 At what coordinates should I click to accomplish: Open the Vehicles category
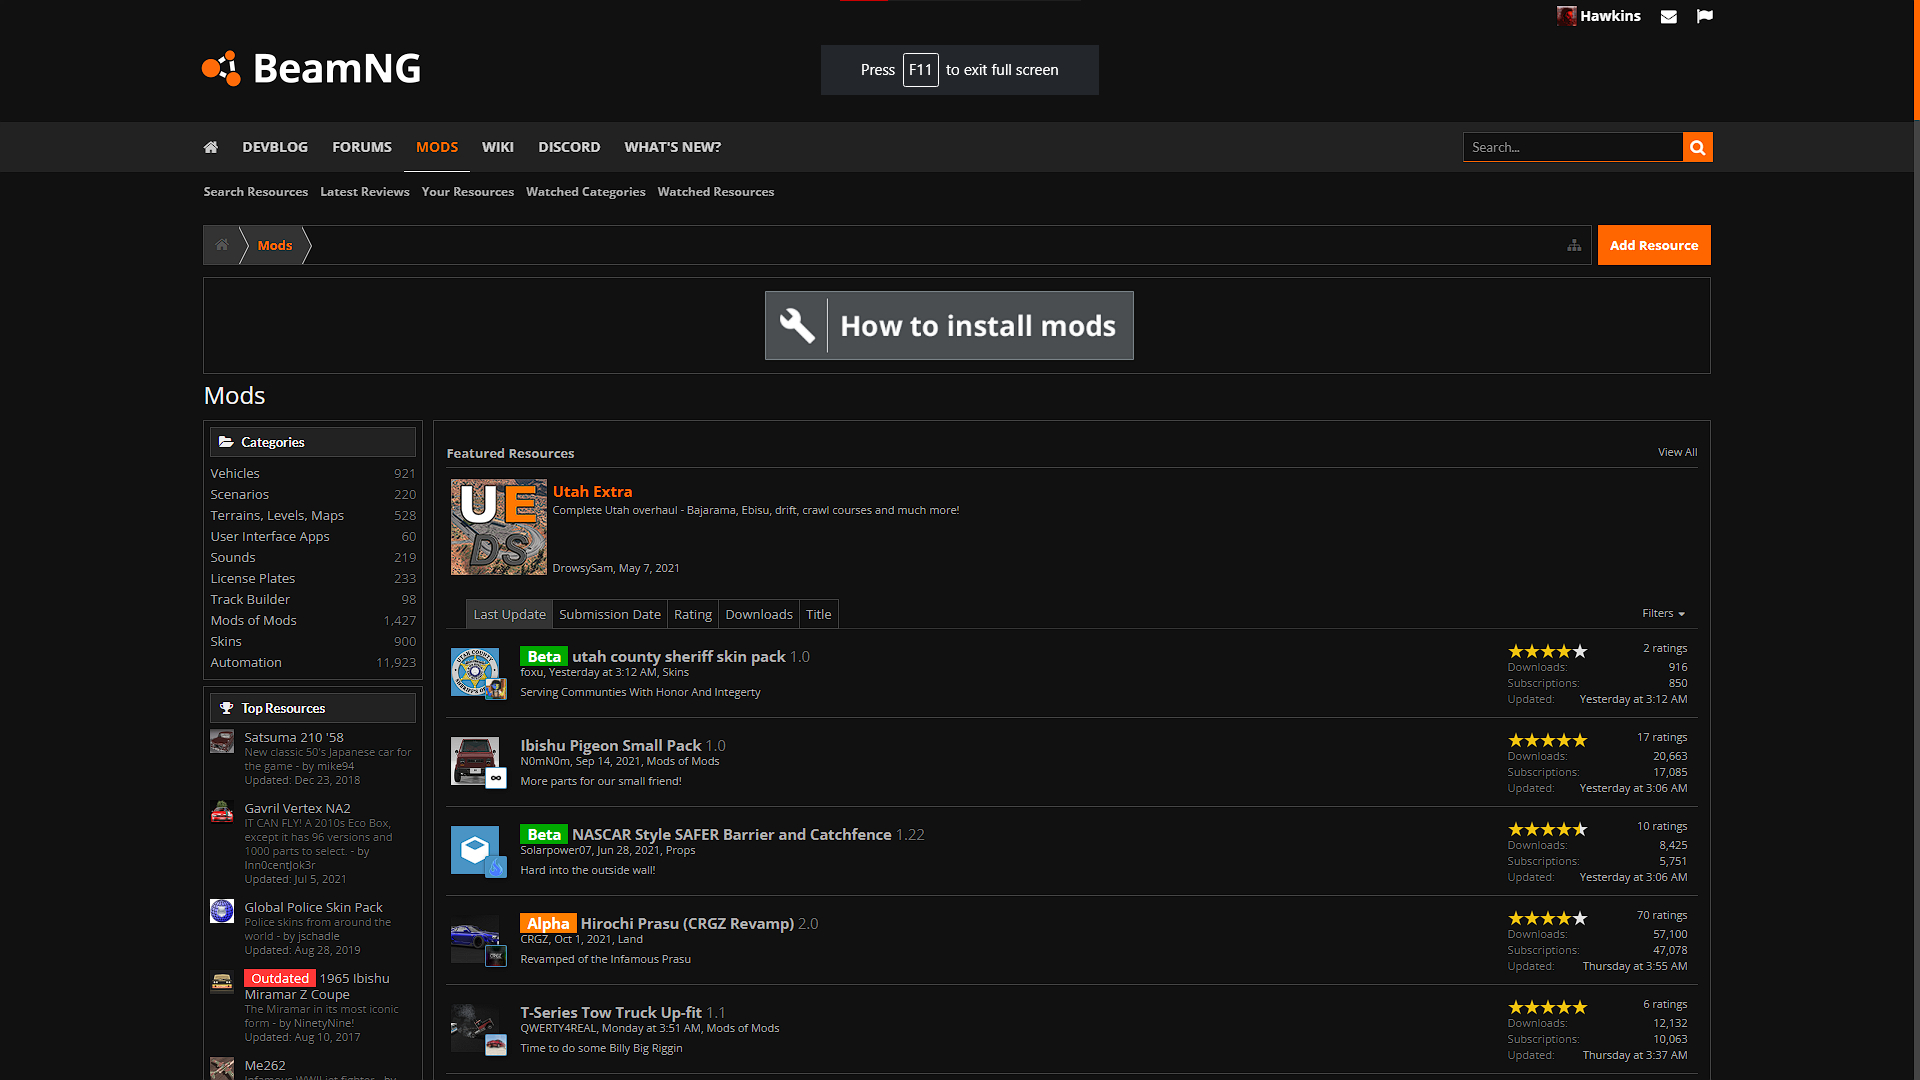pos(235,473)
